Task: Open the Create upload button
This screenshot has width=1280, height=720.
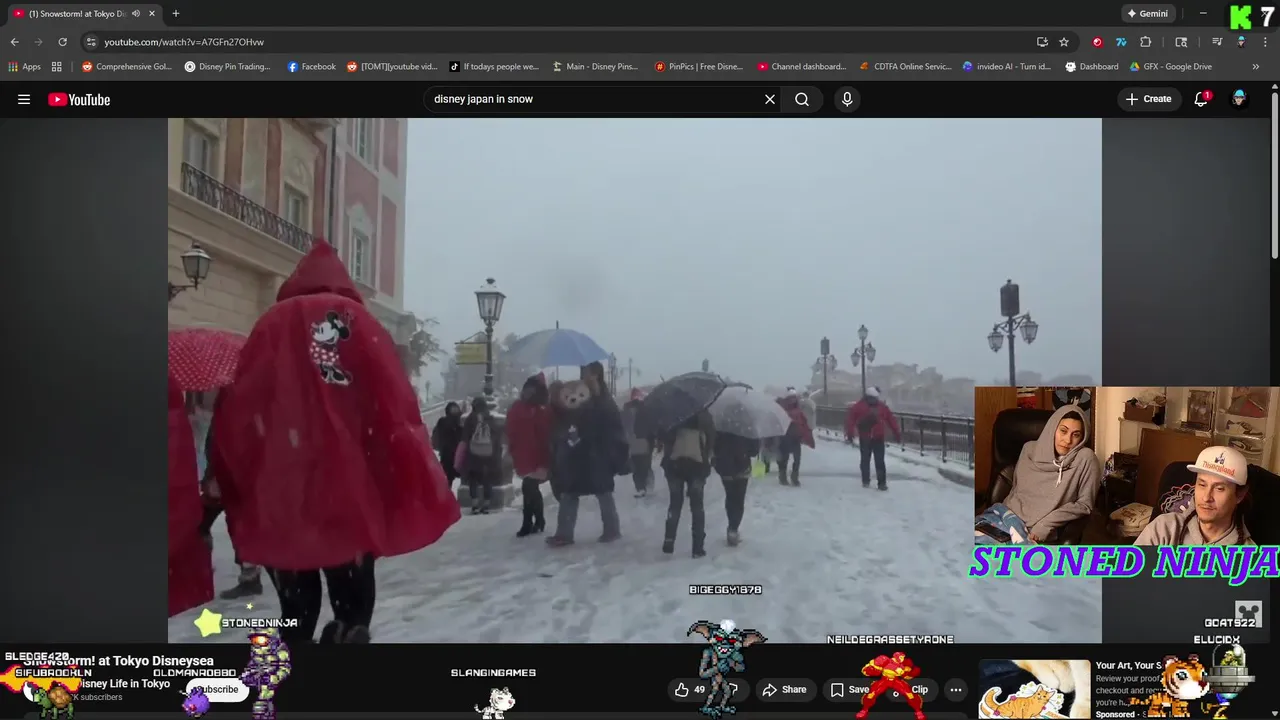Action: [x=1148, y=99]
